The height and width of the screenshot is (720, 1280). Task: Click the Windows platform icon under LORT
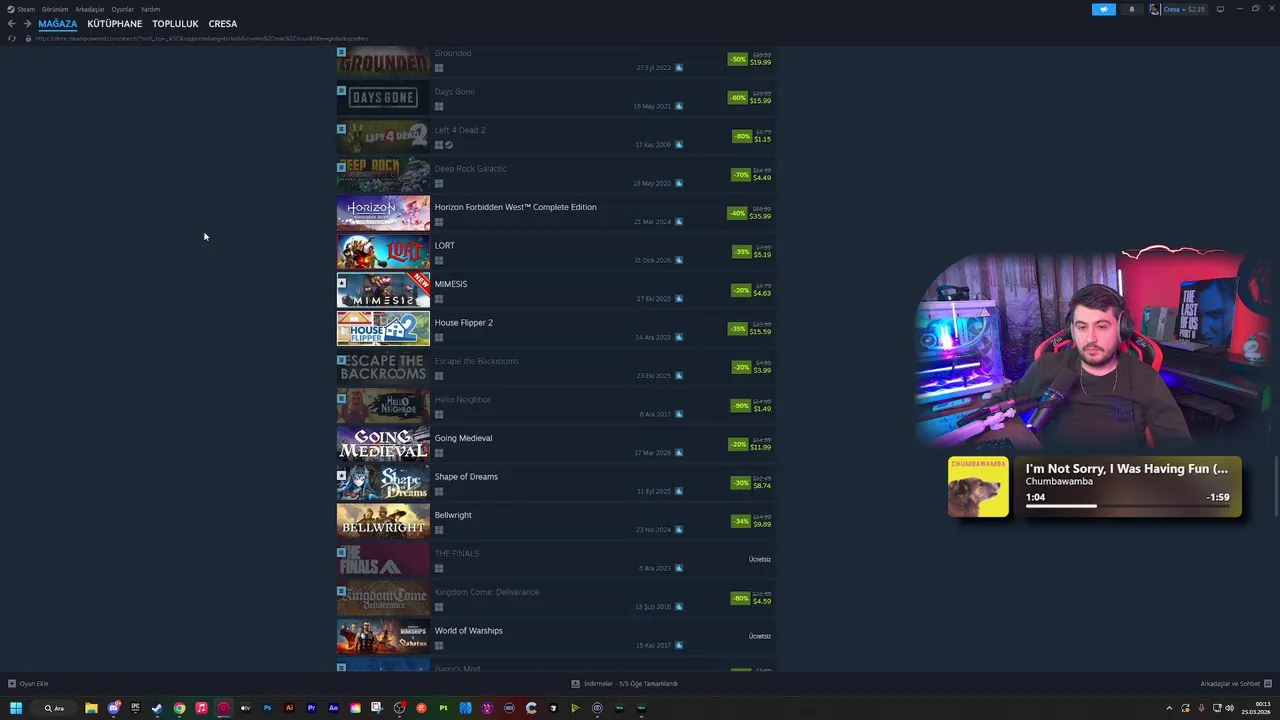(x=439, y=260)
